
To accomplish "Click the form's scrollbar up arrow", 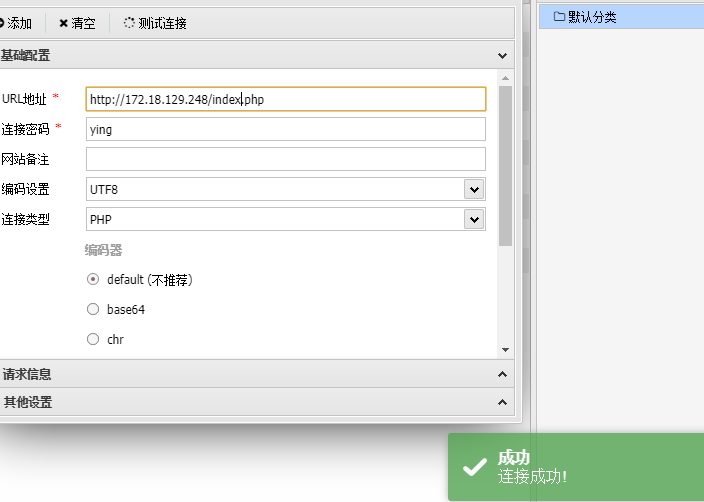I will pos(505,78).
